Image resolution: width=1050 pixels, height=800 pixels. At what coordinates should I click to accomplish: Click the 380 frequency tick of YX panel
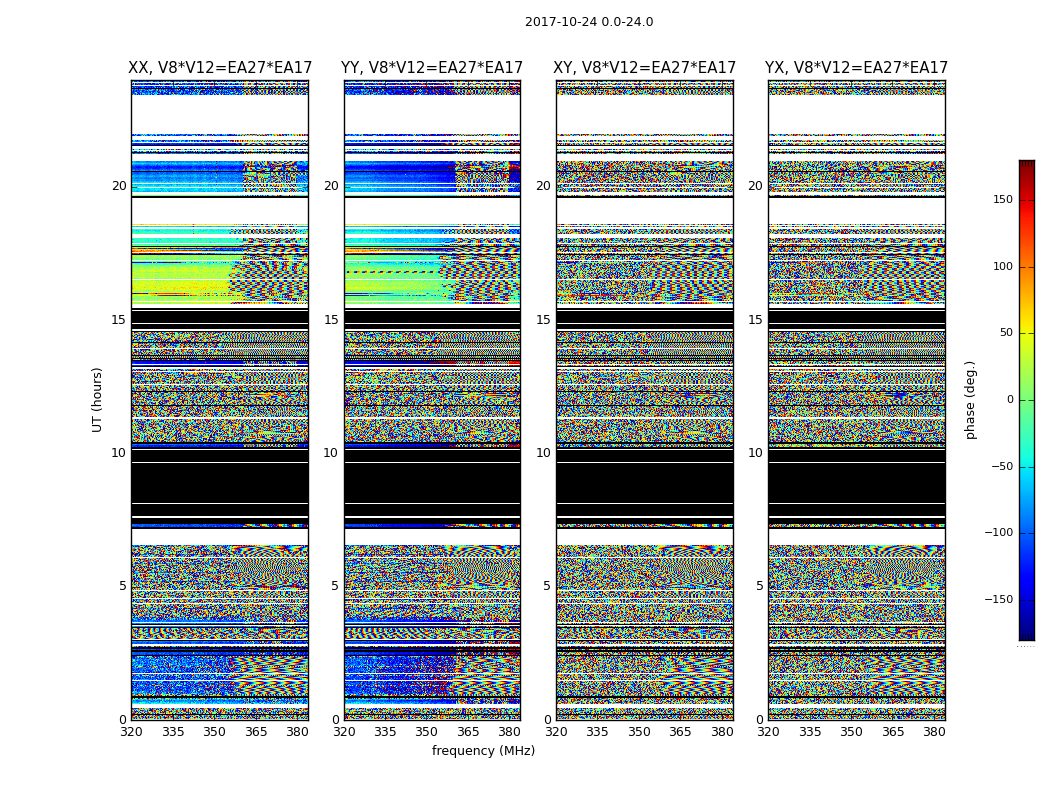pos(934,732)
